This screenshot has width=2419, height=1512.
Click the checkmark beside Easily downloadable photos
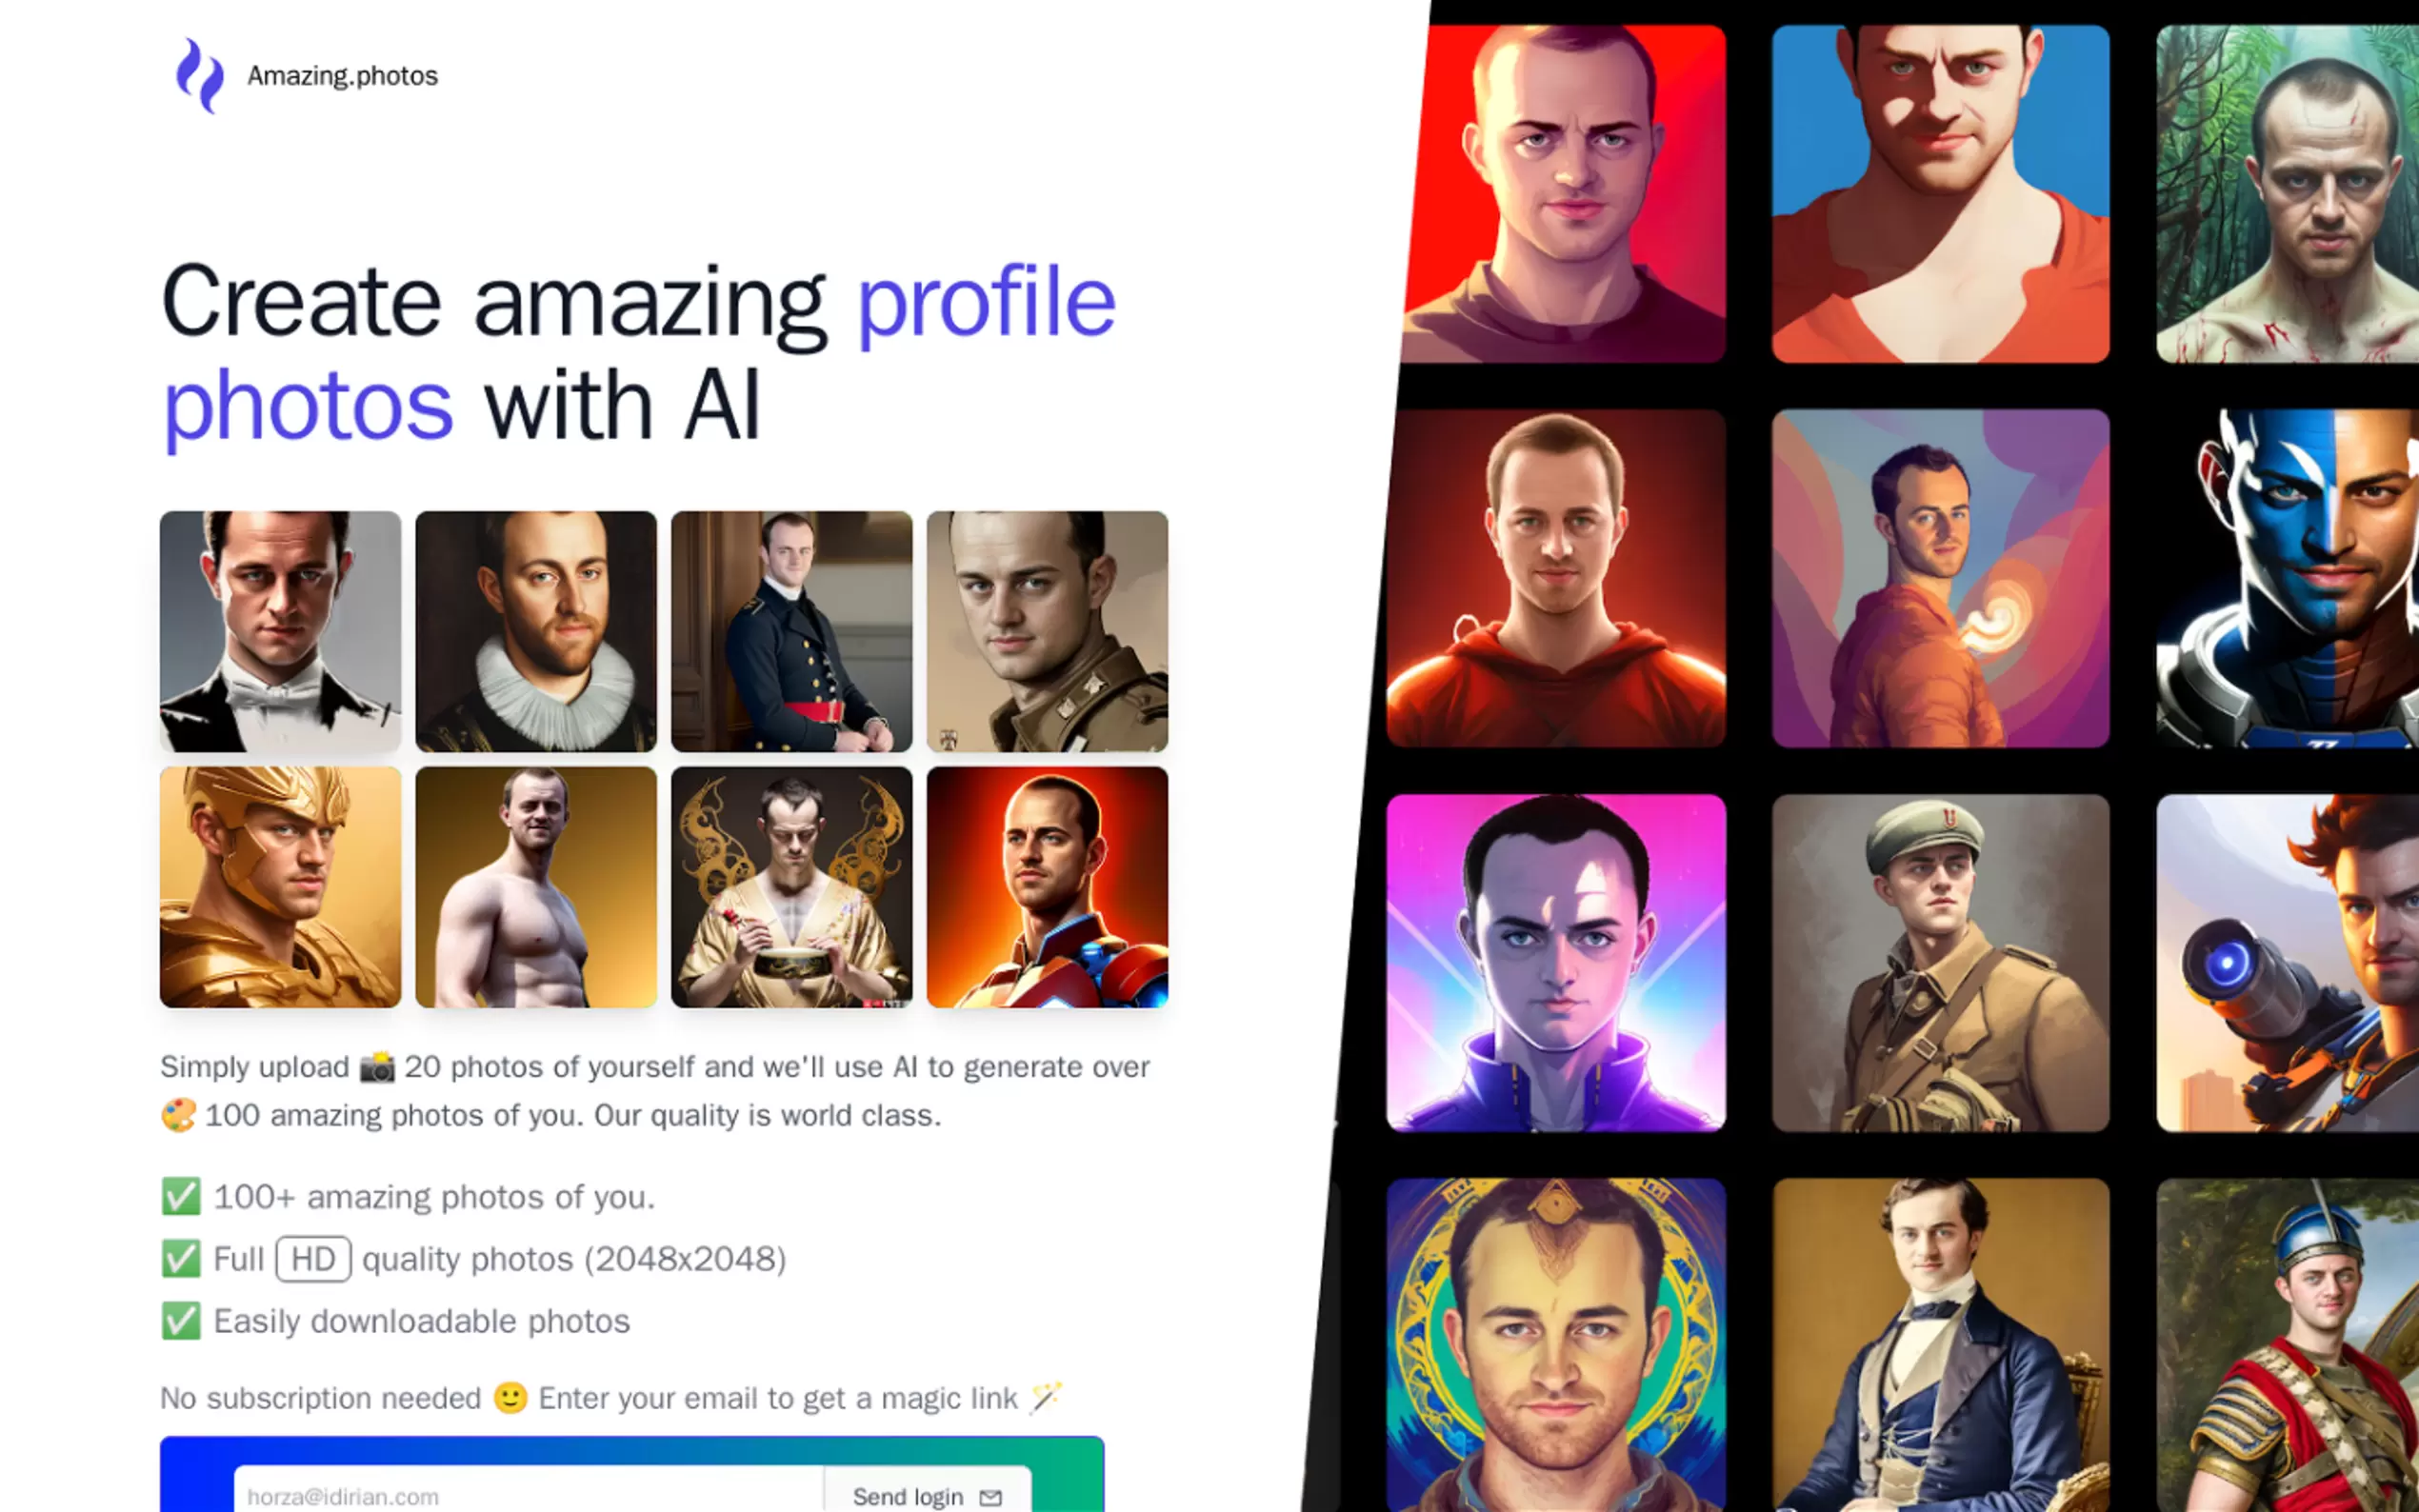tap(181, 1321)
